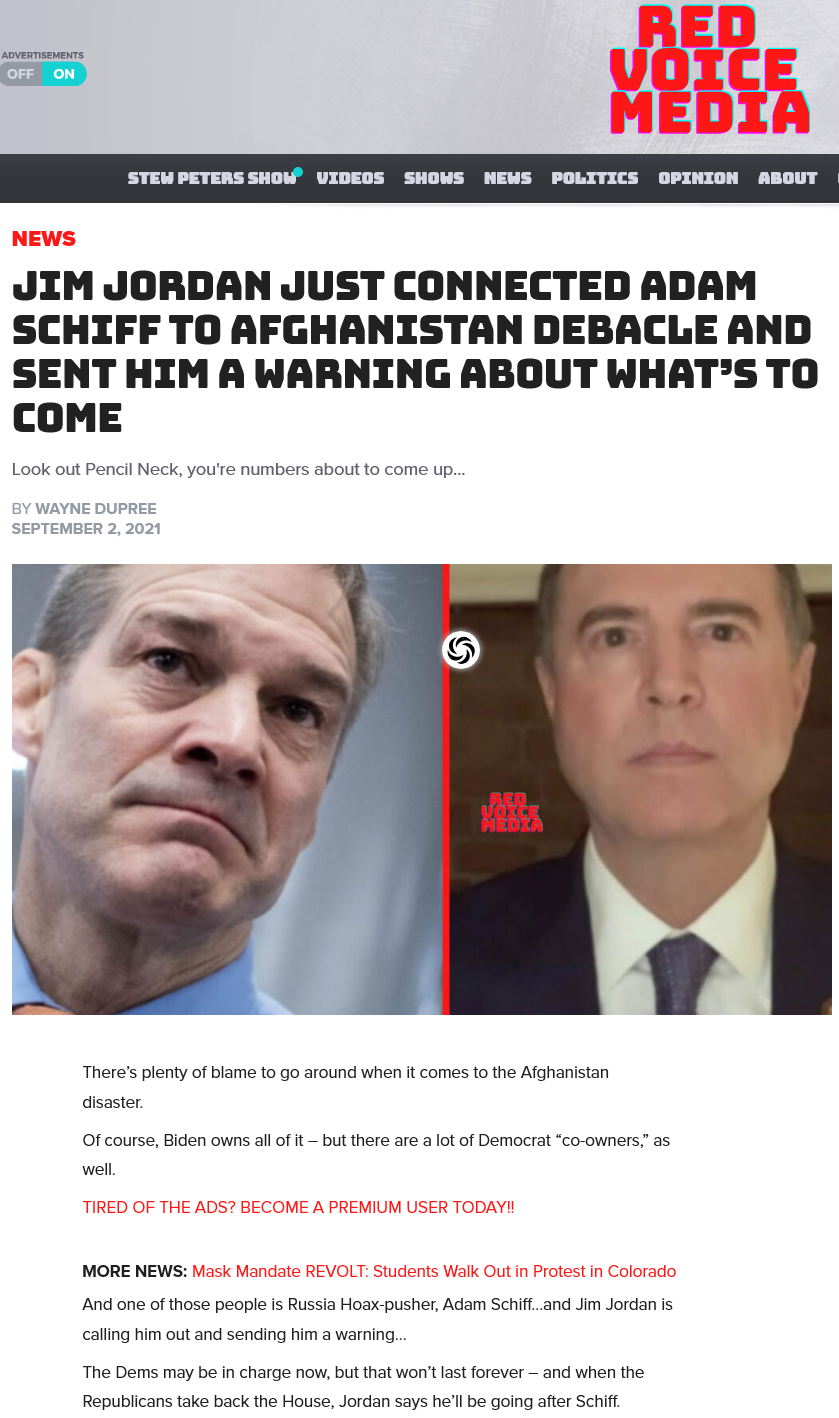Click the teal live dot beside Stew Peters Show
This screenshot has width=839, height=1418.
pyautogui.click(x=298, y=172)
